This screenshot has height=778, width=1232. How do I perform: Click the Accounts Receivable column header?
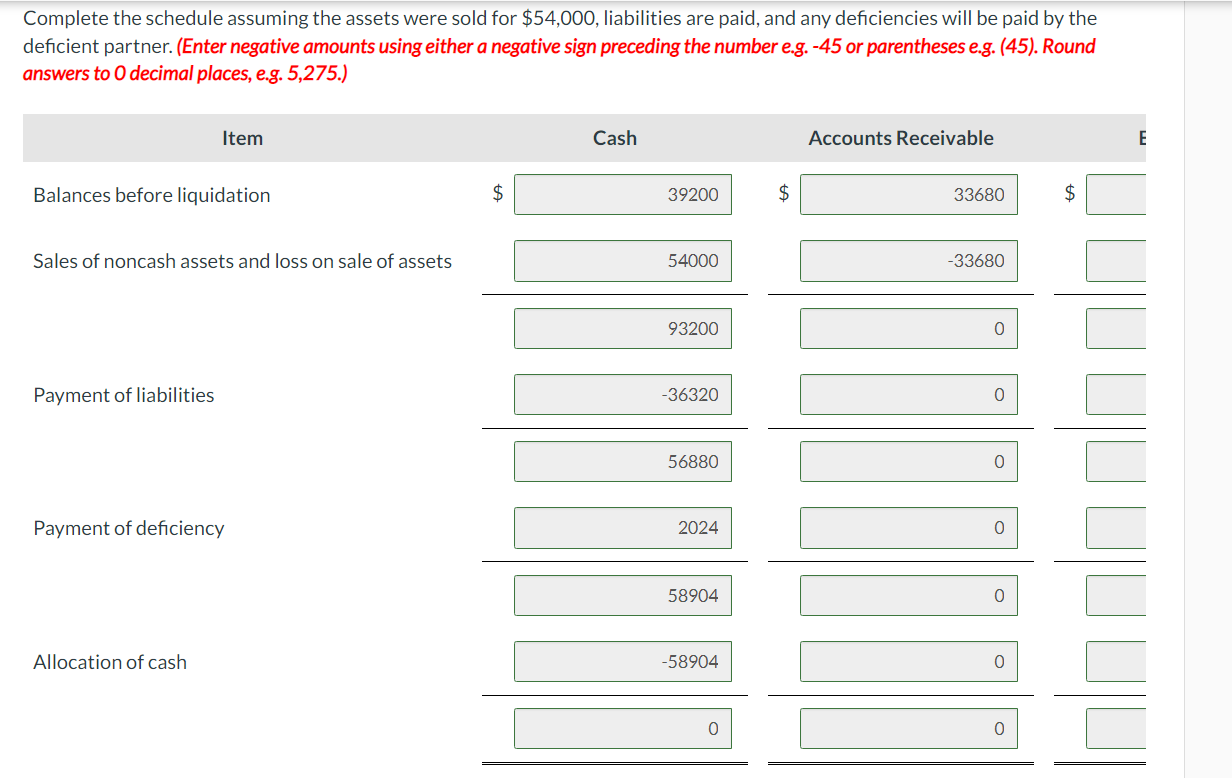tap(901, 138)
